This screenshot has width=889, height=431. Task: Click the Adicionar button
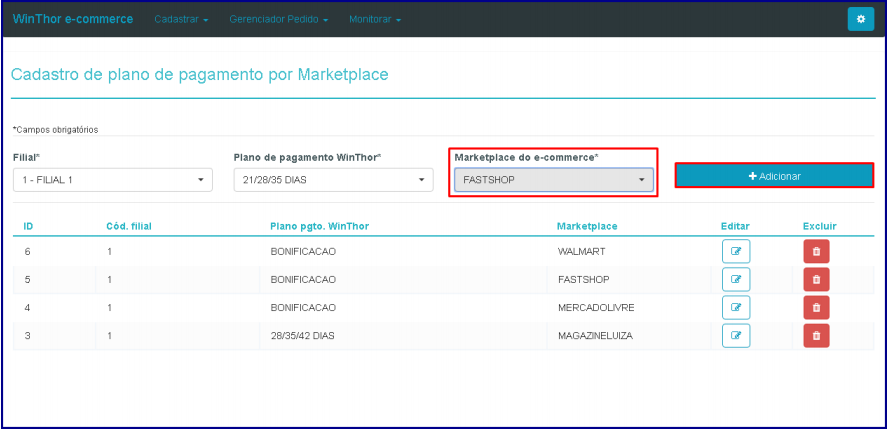[x=774, y=176]
